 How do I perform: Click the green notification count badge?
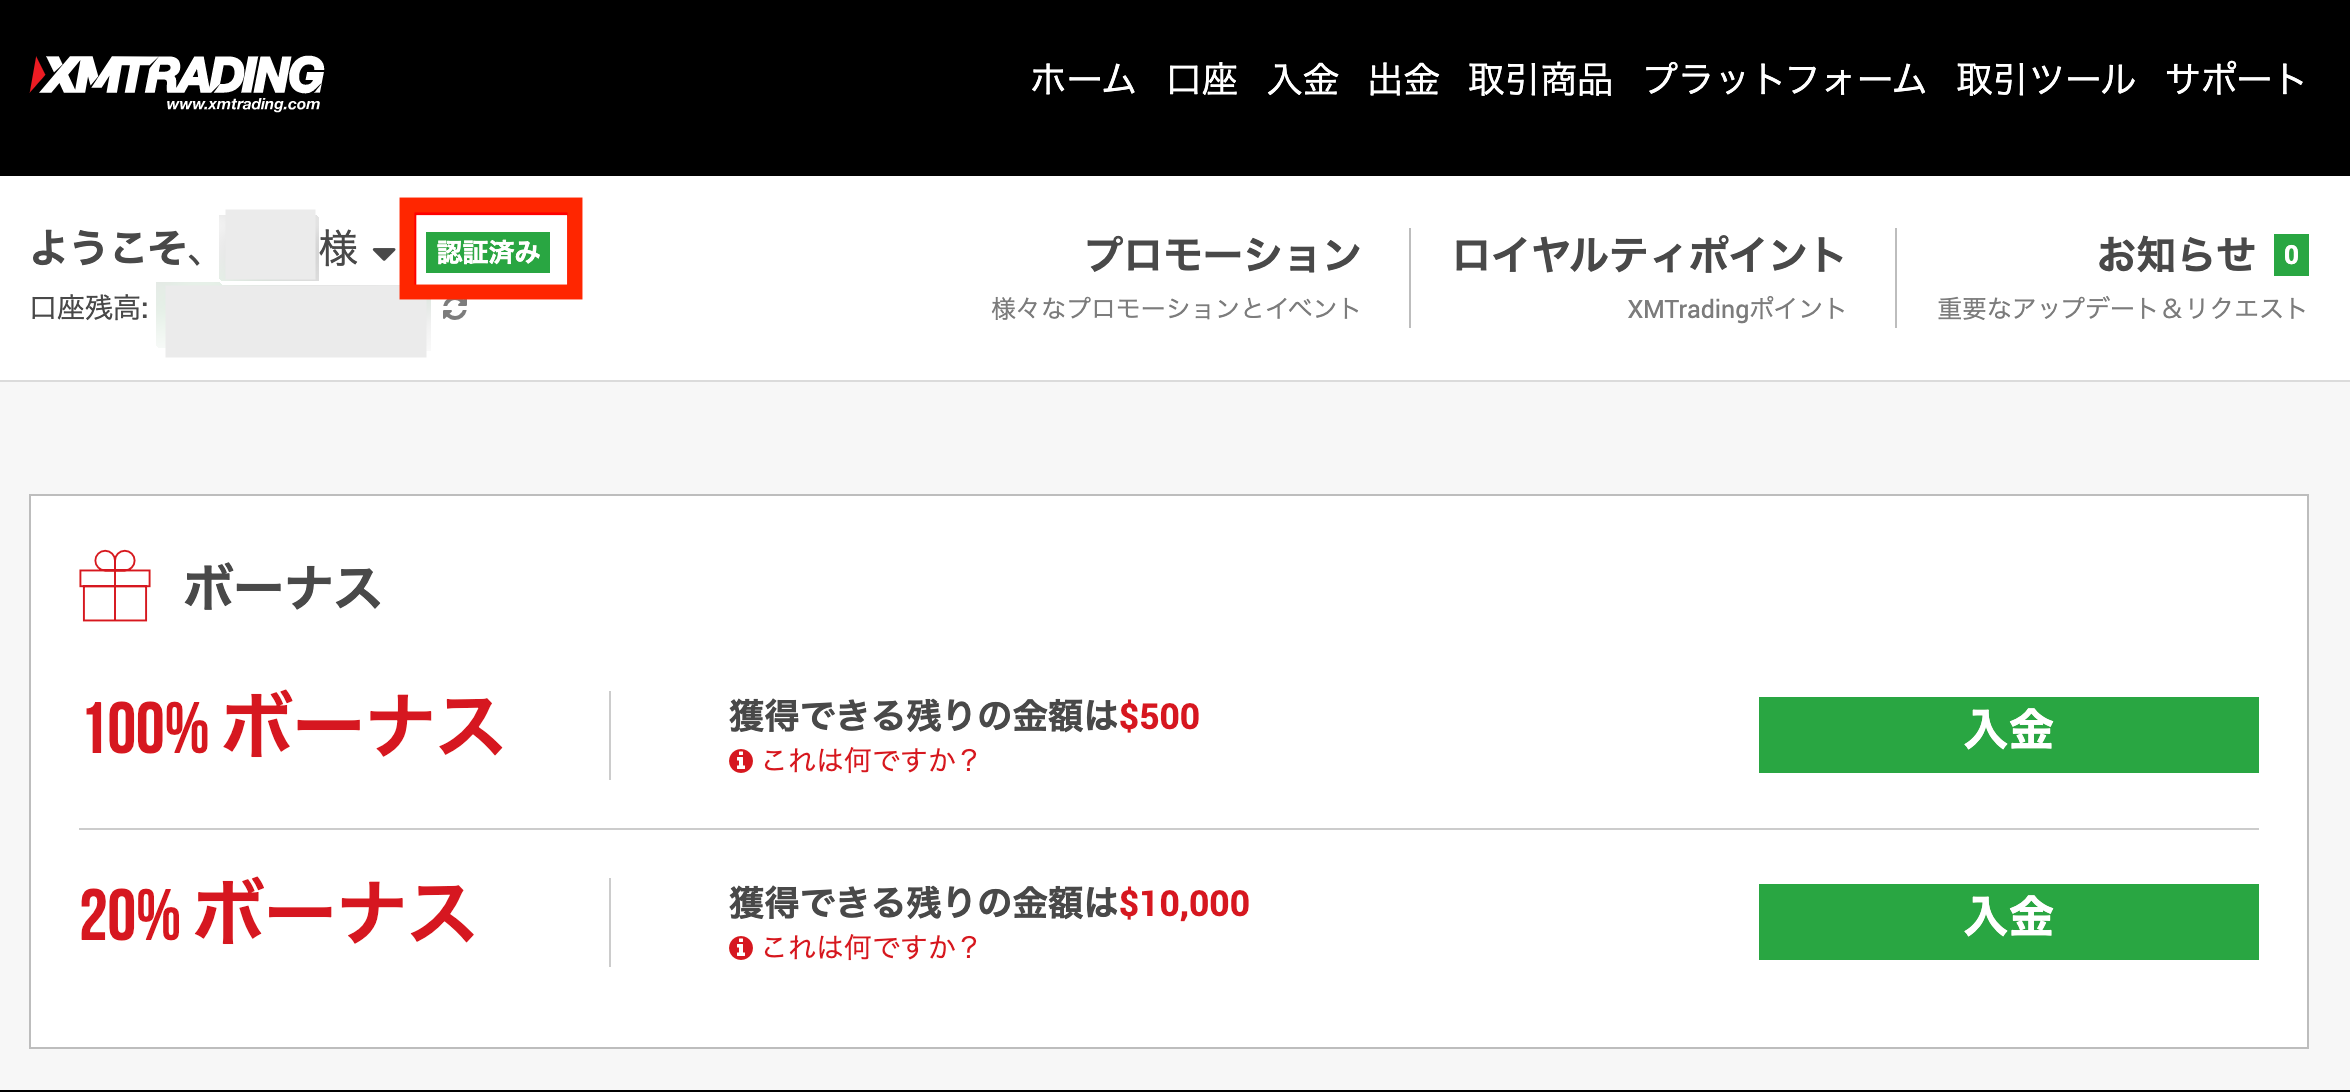point(2290,255)
